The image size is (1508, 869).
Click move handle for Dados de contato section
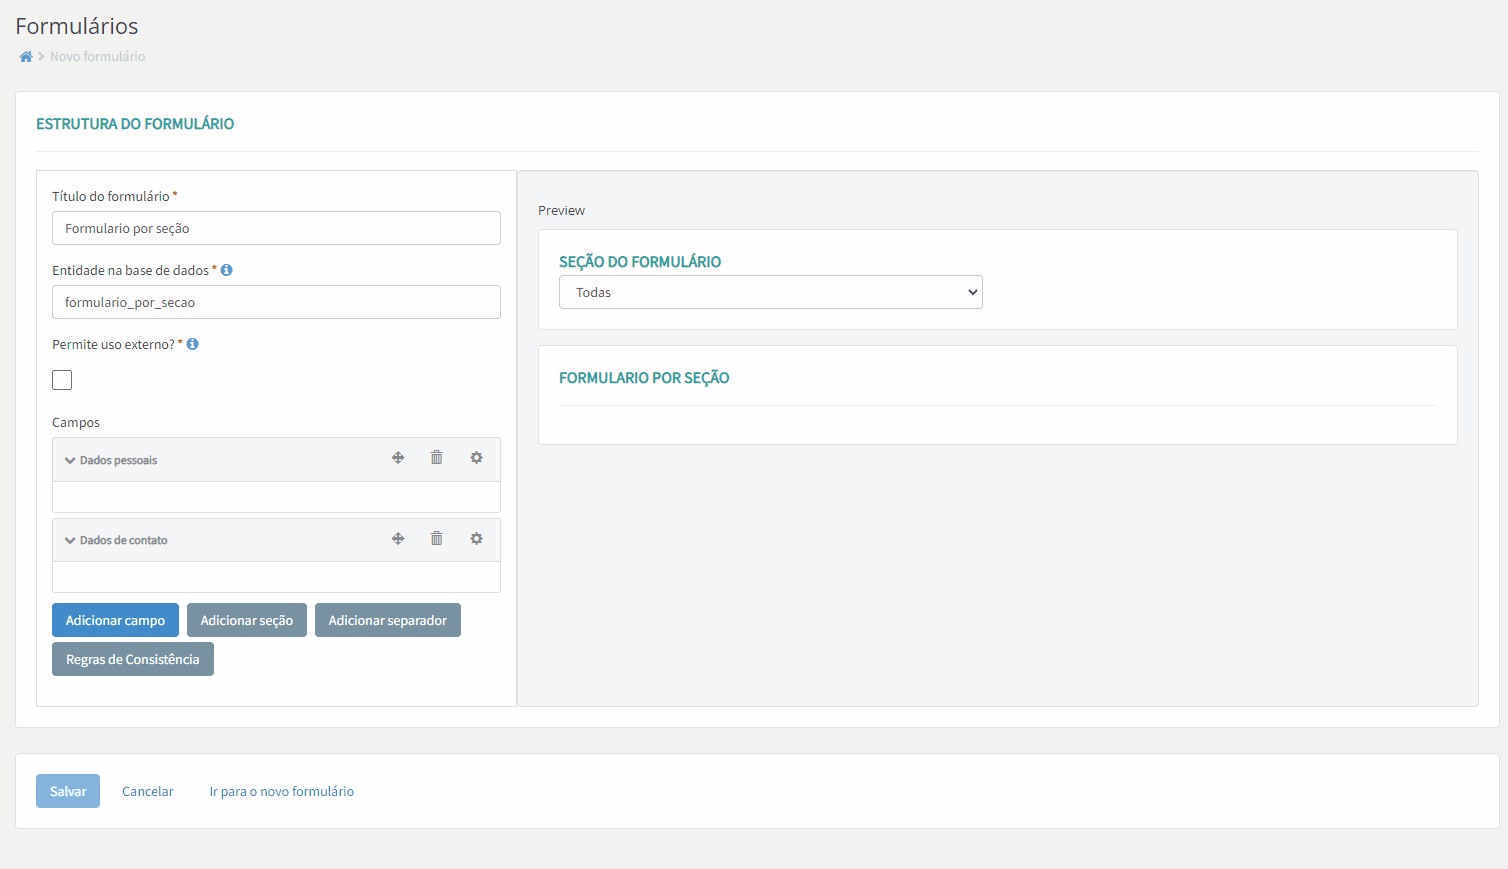398,539
